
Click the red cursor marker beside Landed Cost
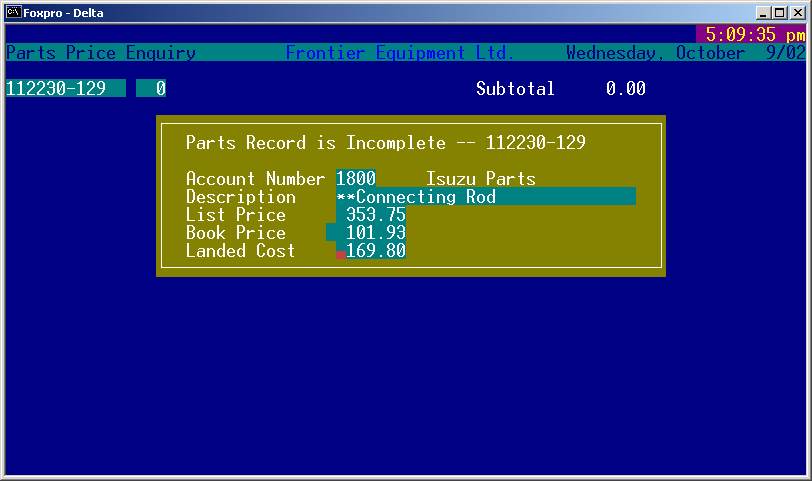(341, 255)
